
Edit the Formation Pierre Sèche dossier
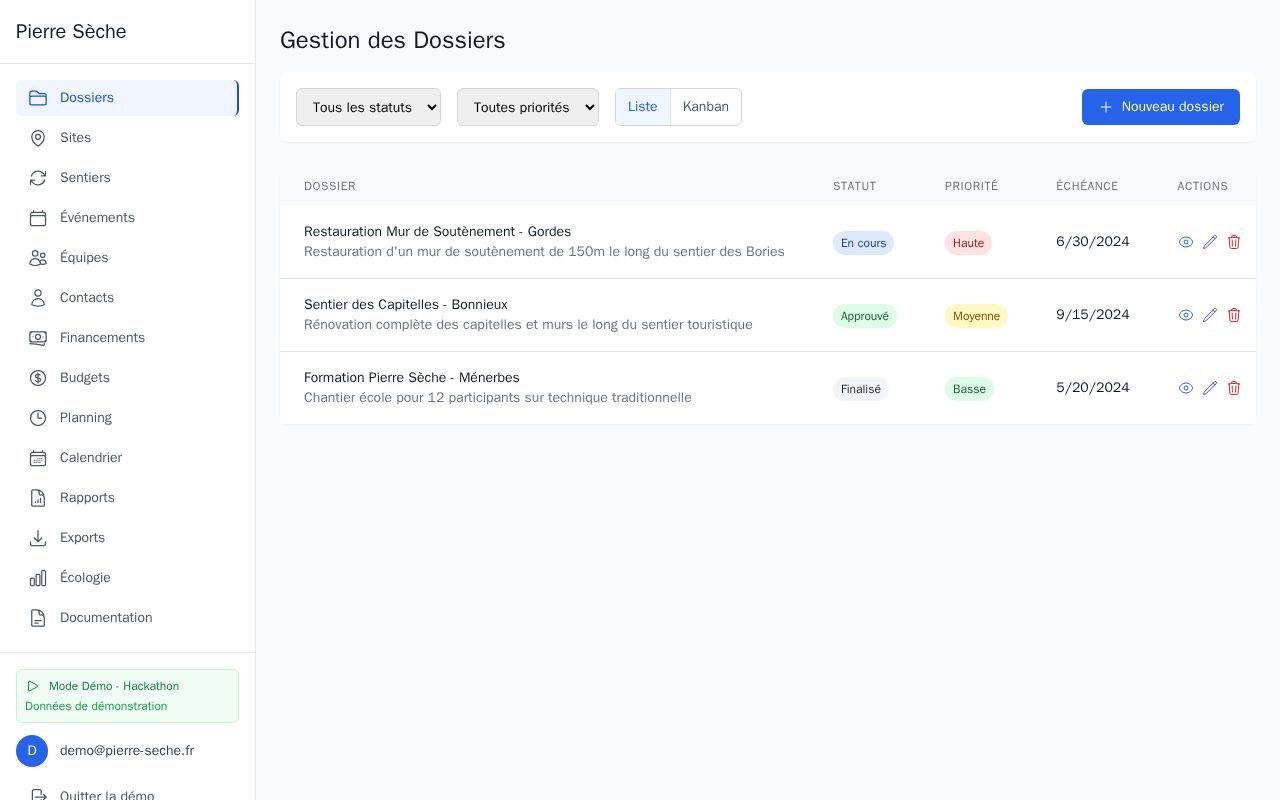[x=1210, y=388]
